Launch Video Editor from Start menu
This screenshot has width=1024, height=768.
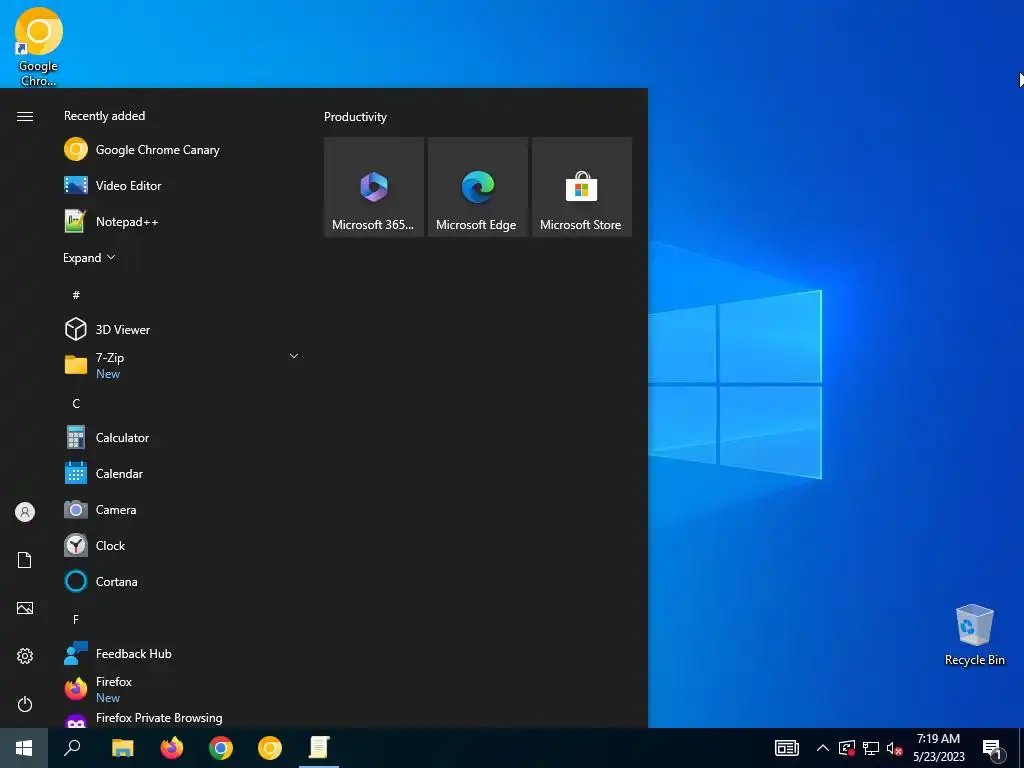[183, 185]
